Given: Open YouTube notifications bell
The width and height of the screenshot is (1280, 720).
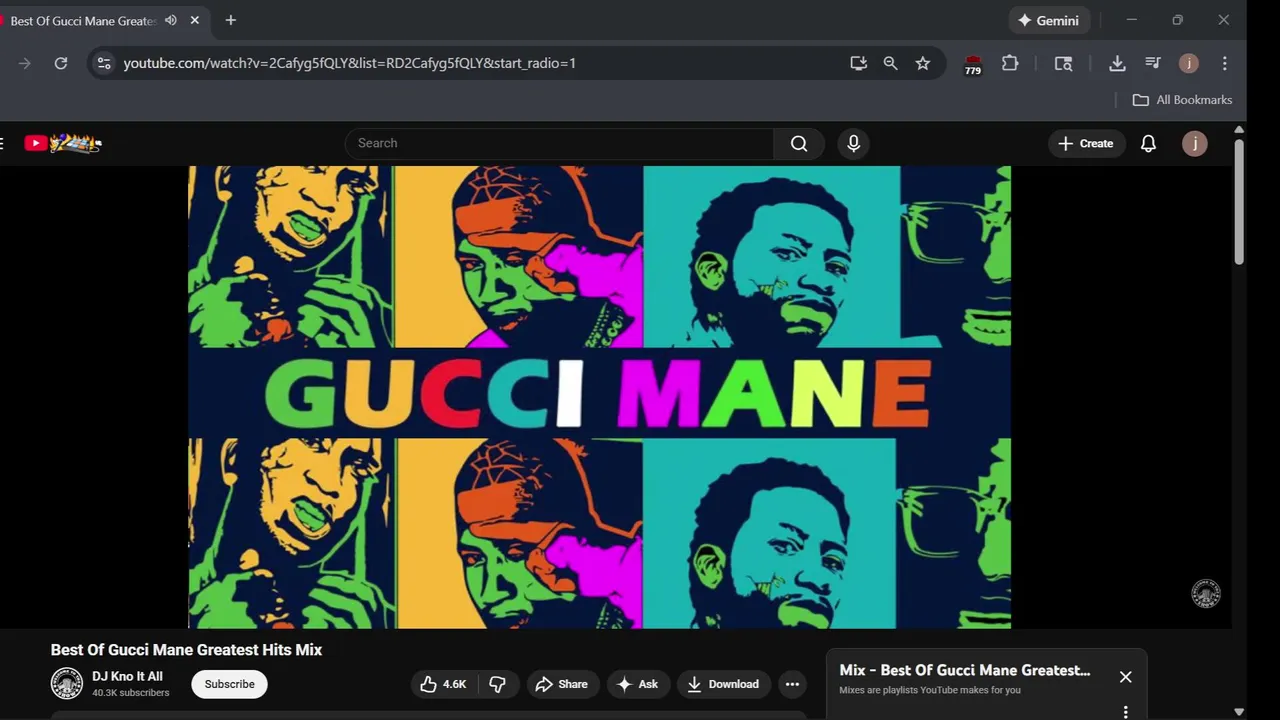Looking at the screenshot, I should (1148, 143).
